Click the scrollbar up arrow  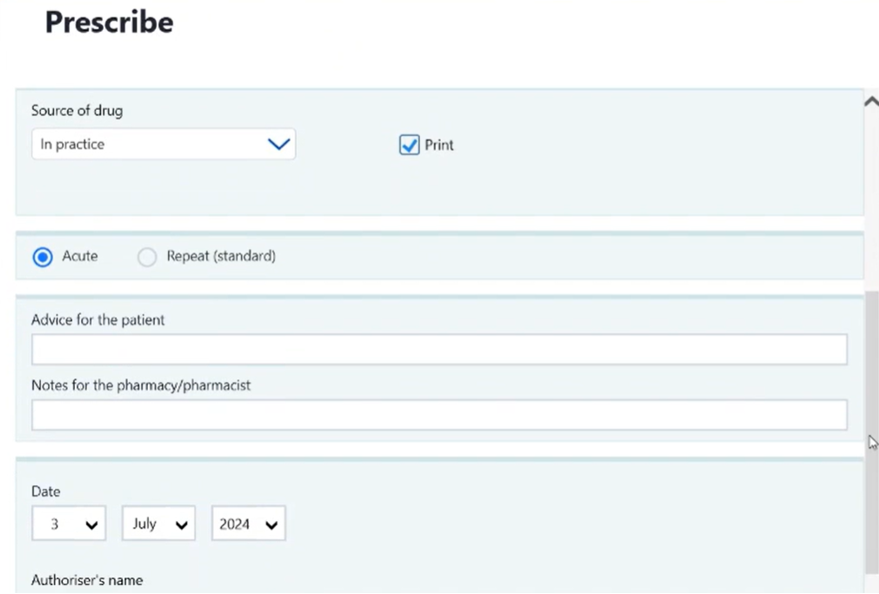872,101
